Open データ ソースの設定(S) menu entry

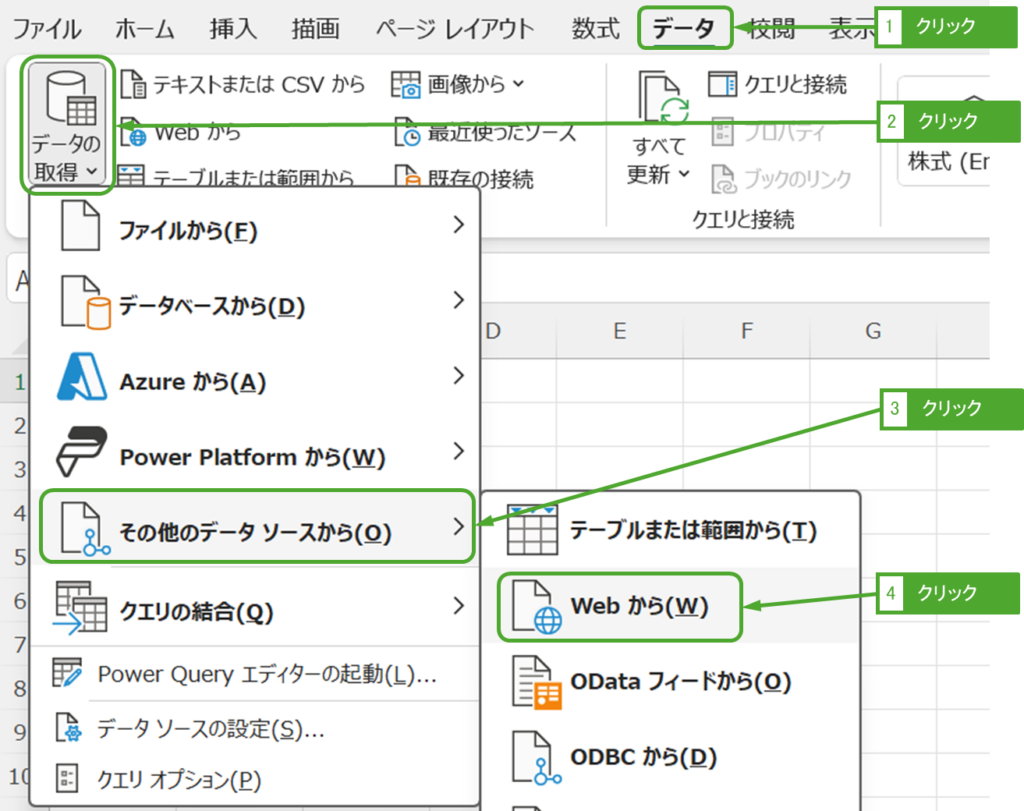pos(255,727)
